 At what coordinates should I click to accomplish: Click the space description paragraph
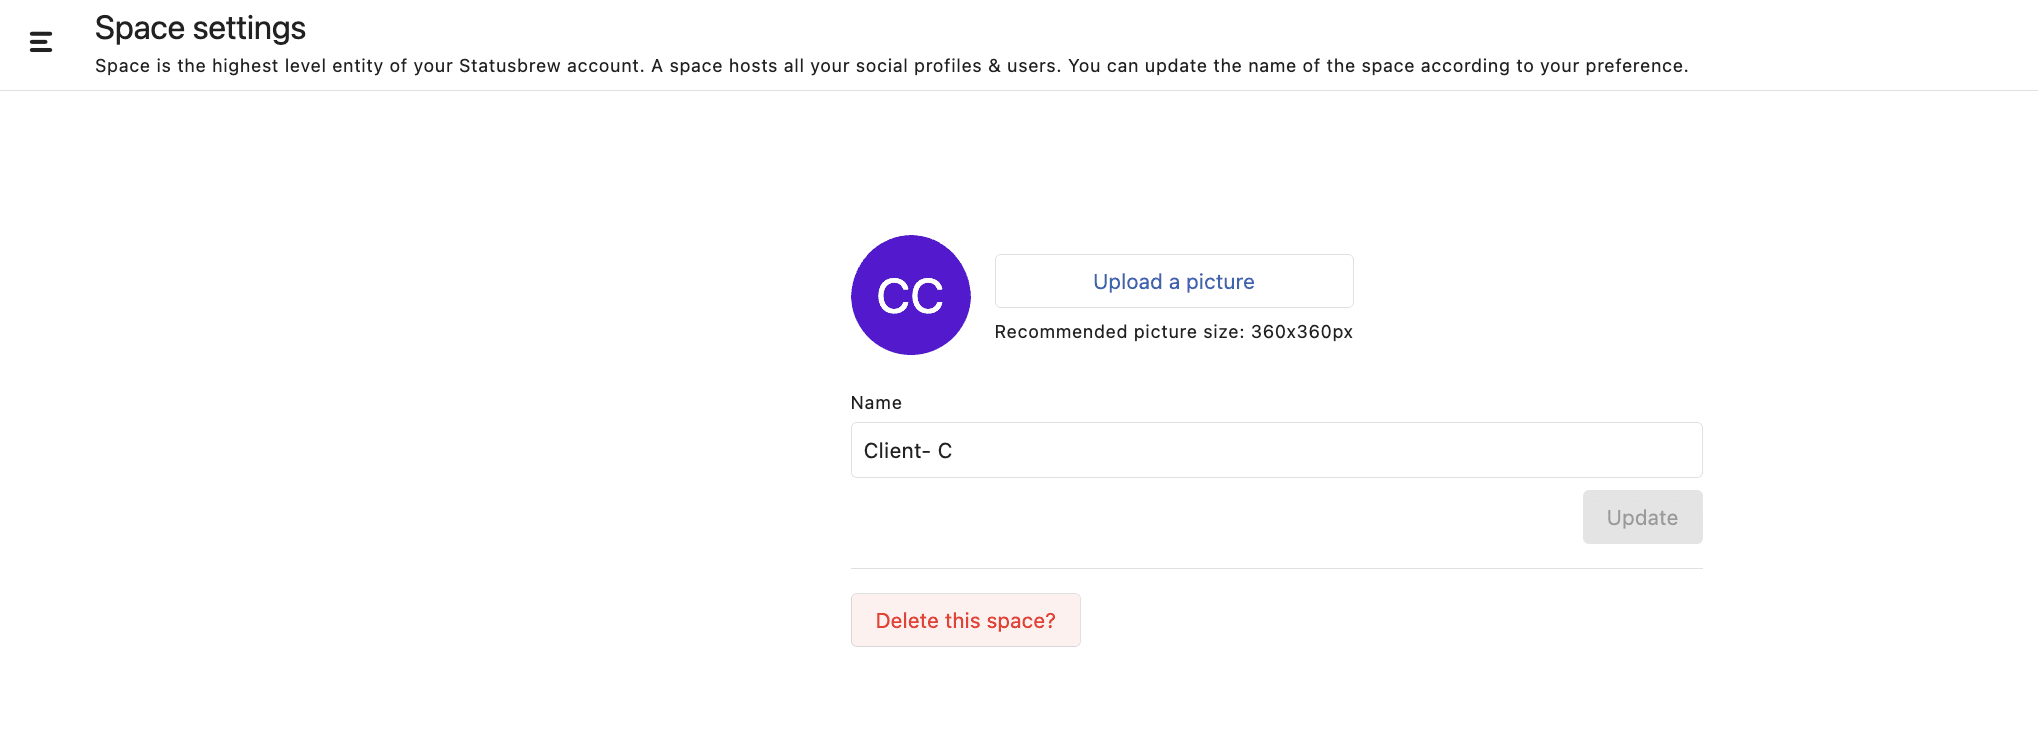(x=890, y=66)
